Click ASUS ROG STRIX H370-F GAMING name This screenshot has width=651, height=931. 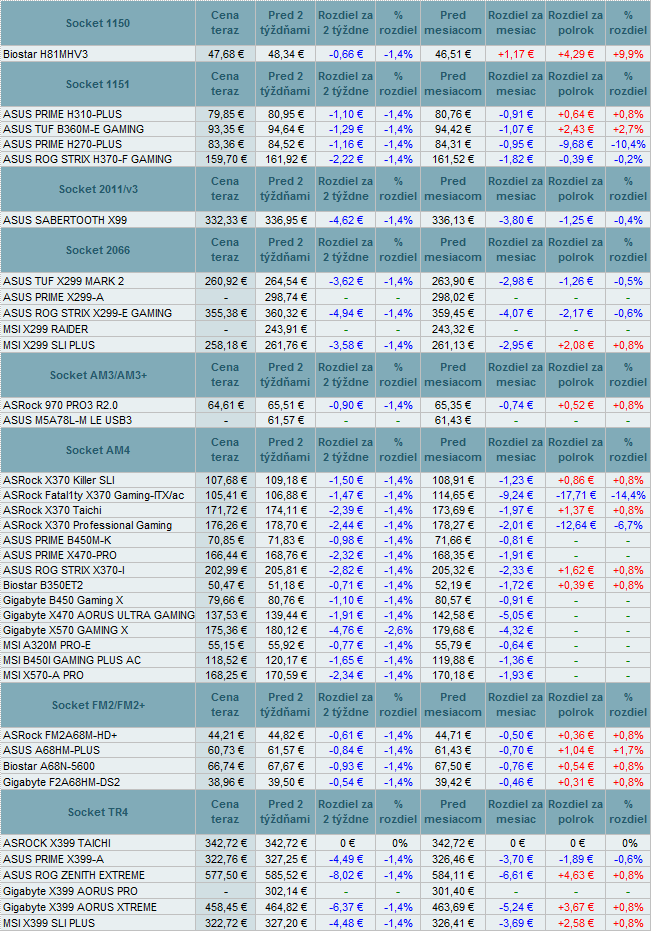tap(87, 159)
